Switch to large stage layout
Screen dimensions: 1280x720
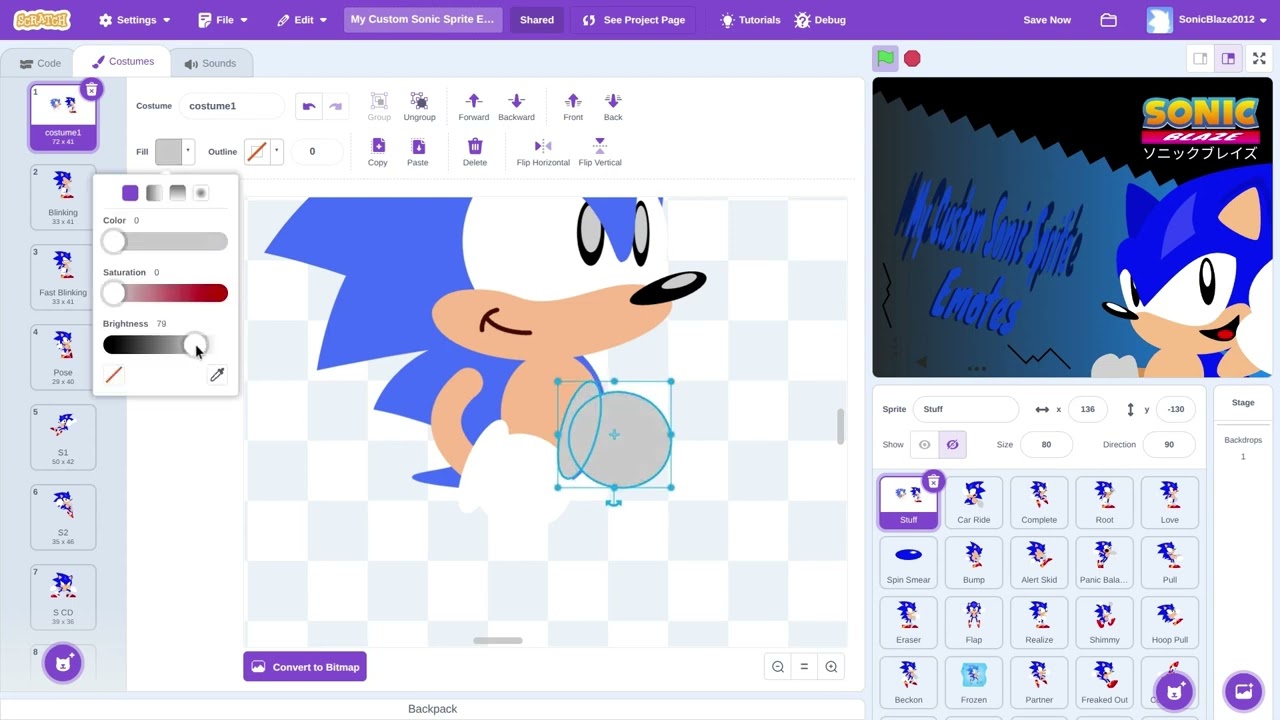click(x=1228, y=59)
